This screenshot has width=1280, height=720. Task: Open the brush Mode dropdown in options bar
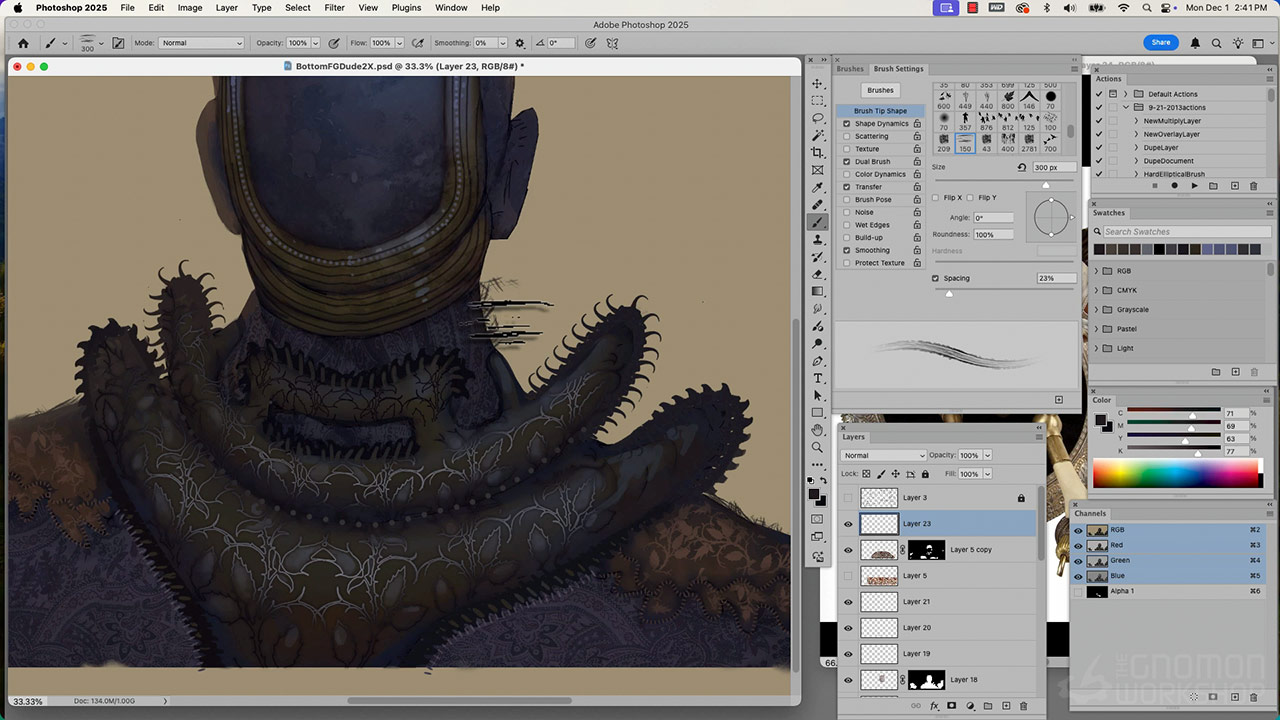(202, 43)
